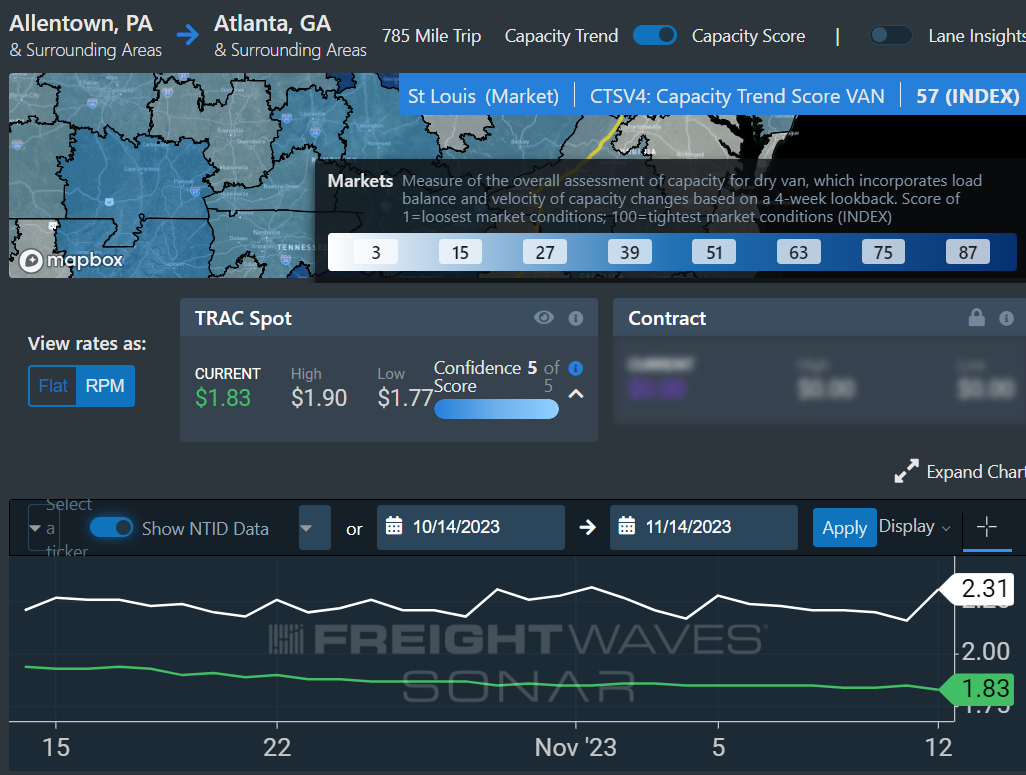Select Flat rate view

53,386
